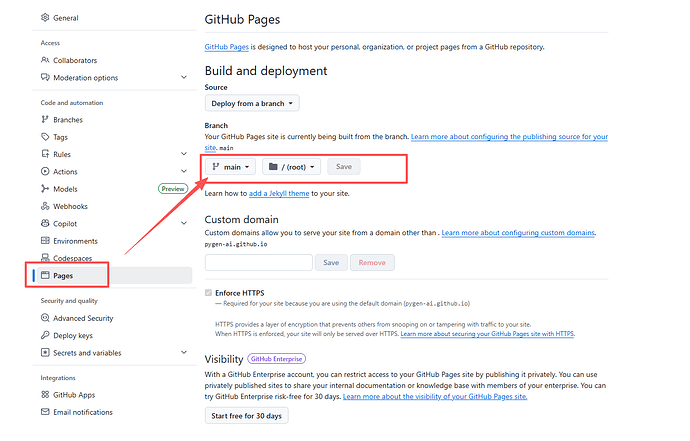Click the Tags tag icon
690x441 pixels.
(45, 137)
